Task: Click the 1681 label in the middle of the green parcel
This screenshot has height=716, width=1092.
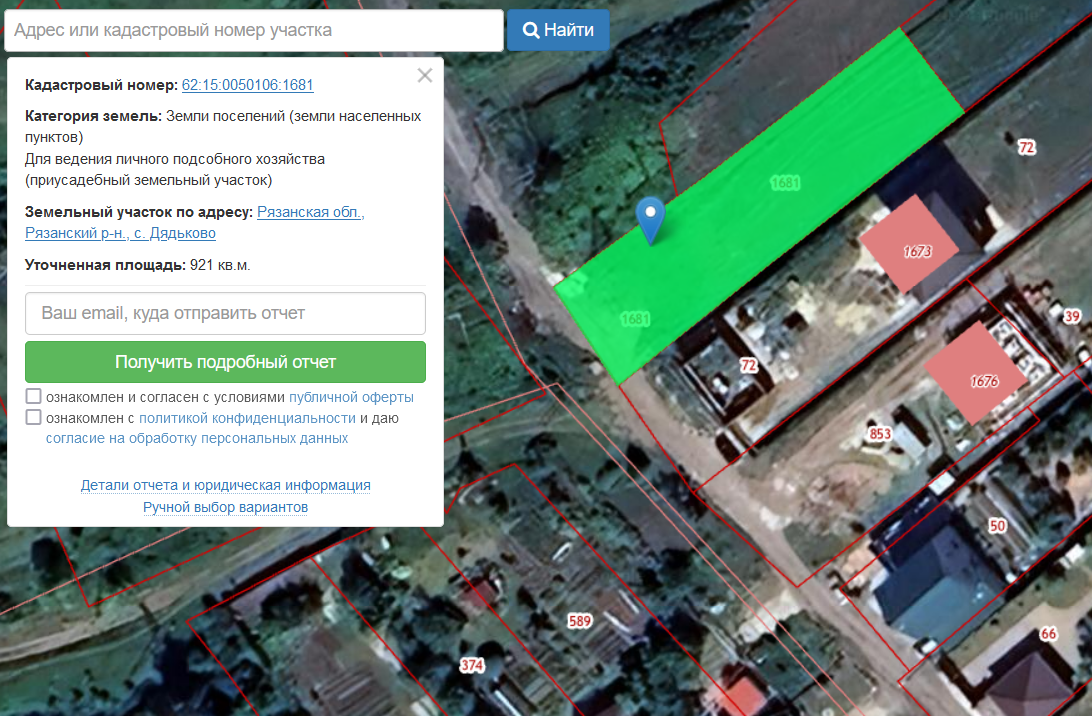Action: [785, 183]
